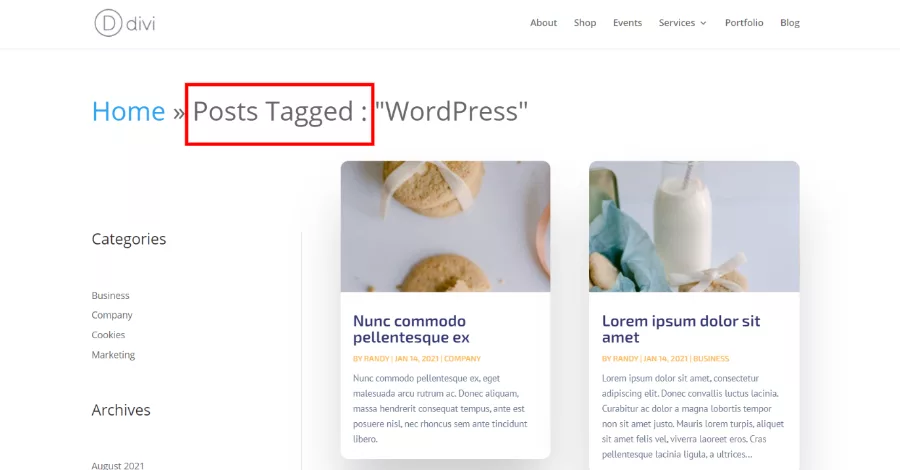Select the "WordPress" tag text in breadcrumb

click(x=451, y=111)
